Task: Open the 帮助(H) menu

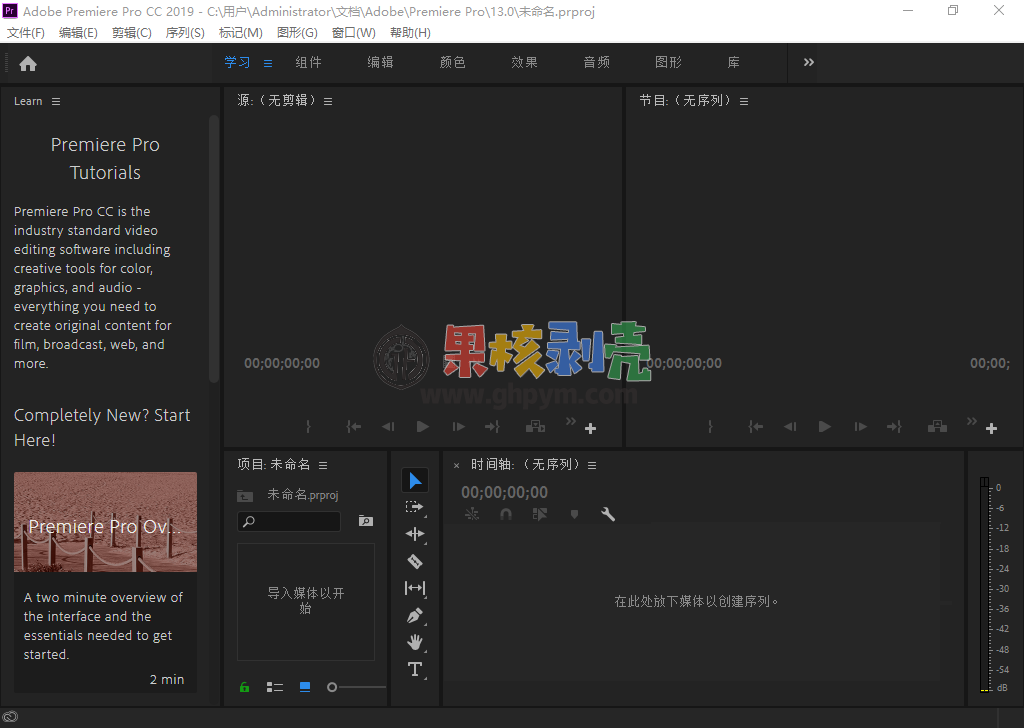Action: point(410,33)
